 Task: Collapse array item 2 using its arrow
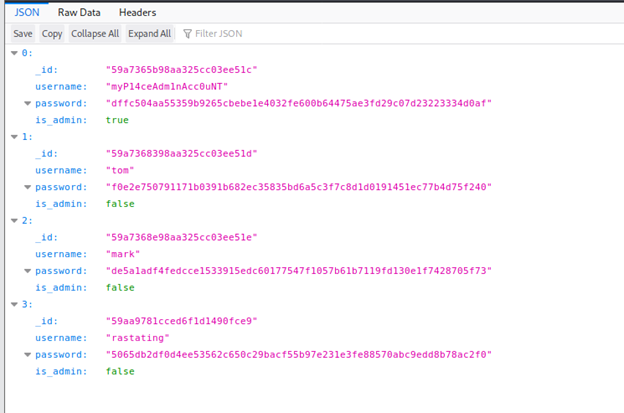(x=13, y=221)
